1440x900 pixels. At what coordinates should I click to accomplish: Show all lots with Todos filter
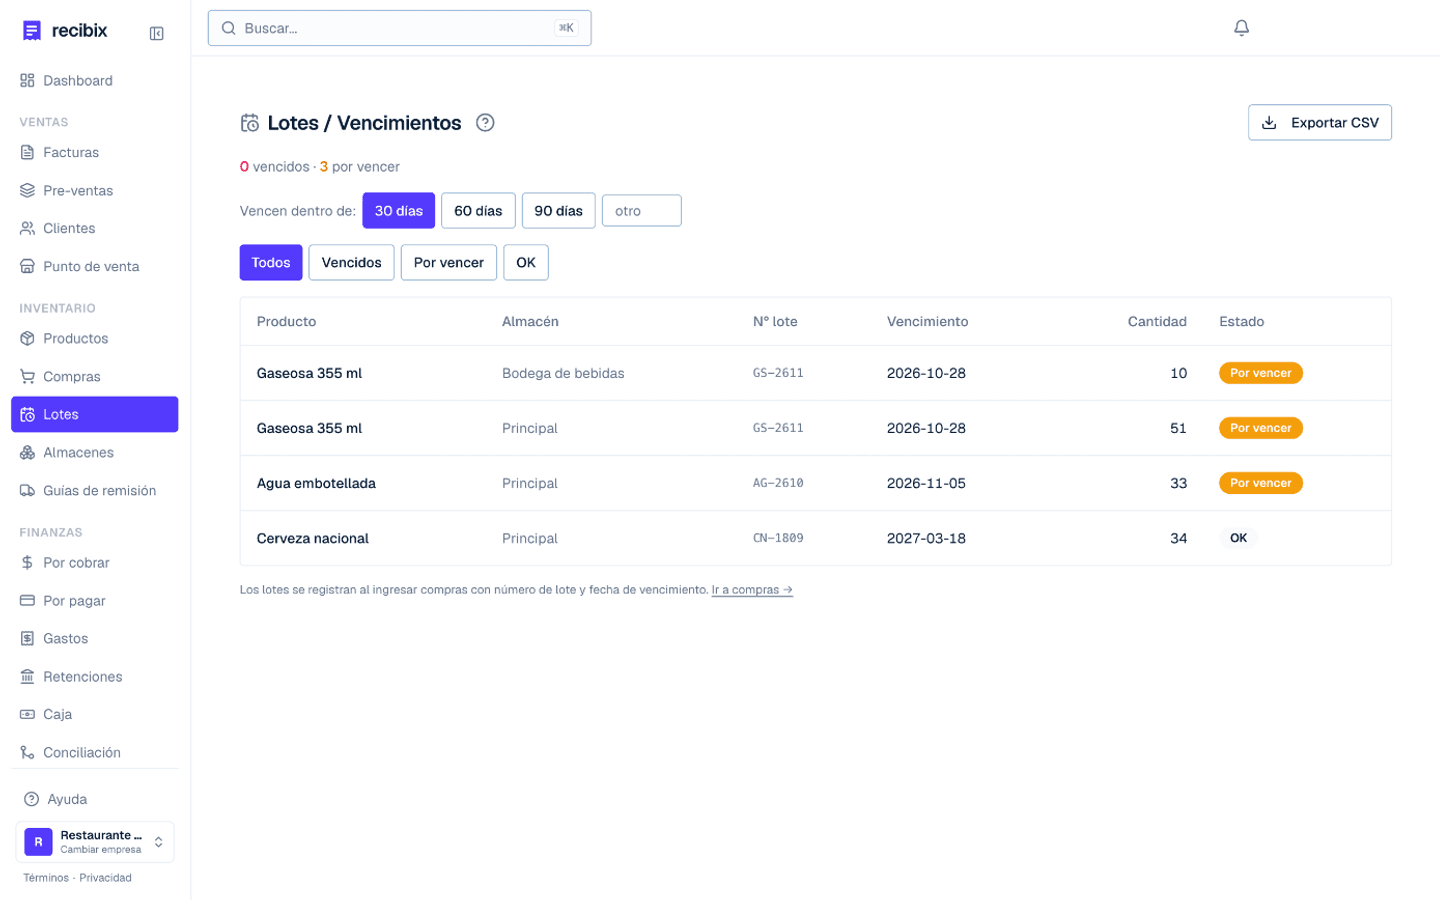click(x=271, y=263)
